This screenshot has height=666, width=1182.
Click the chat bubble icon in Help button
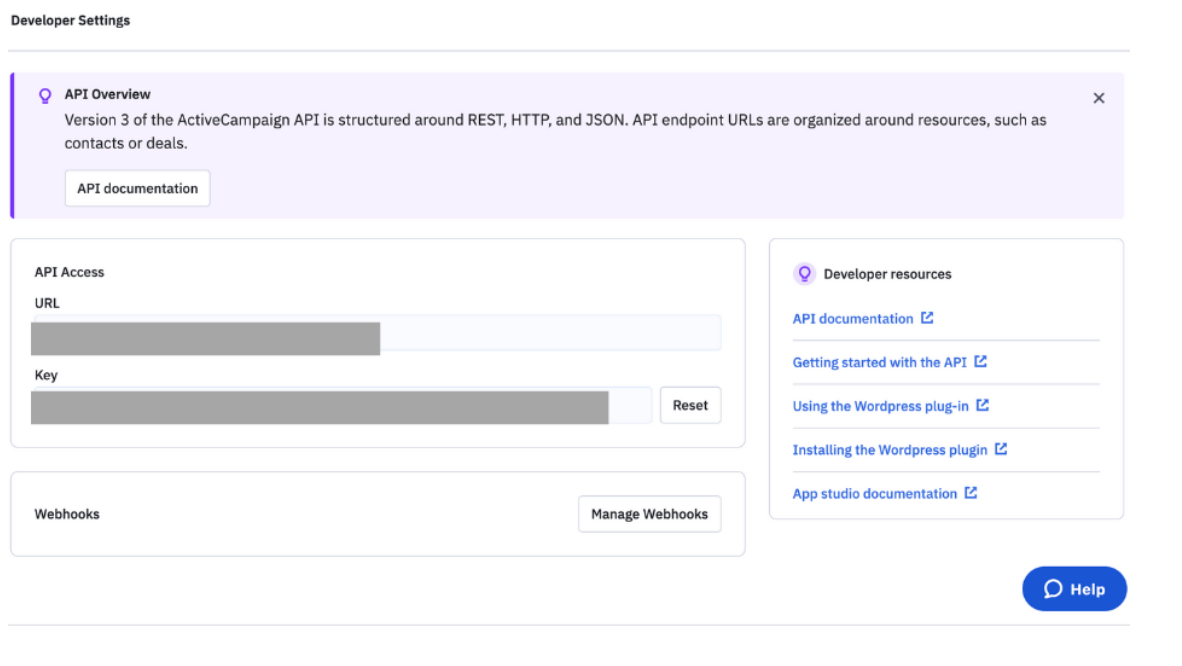click(x=1052, y=589)
